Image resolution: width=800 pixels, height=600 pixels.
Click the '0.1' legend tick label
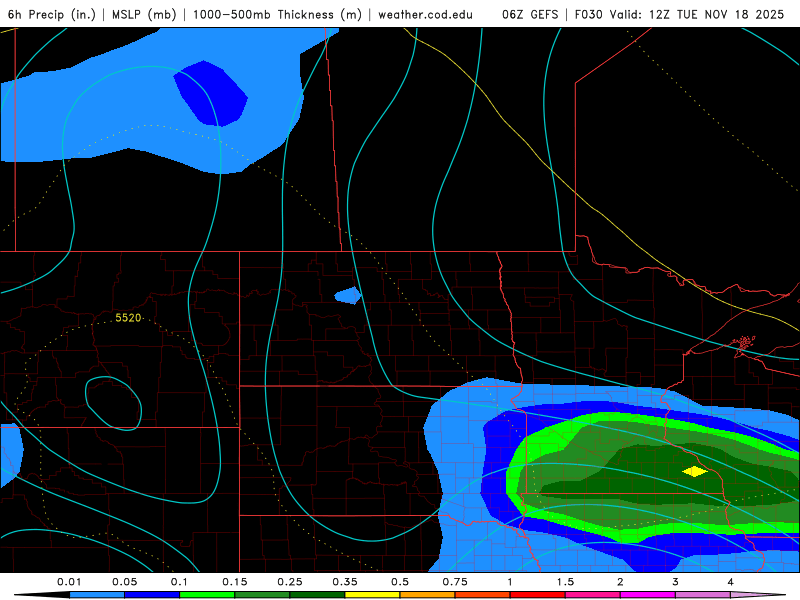[179, 582]
